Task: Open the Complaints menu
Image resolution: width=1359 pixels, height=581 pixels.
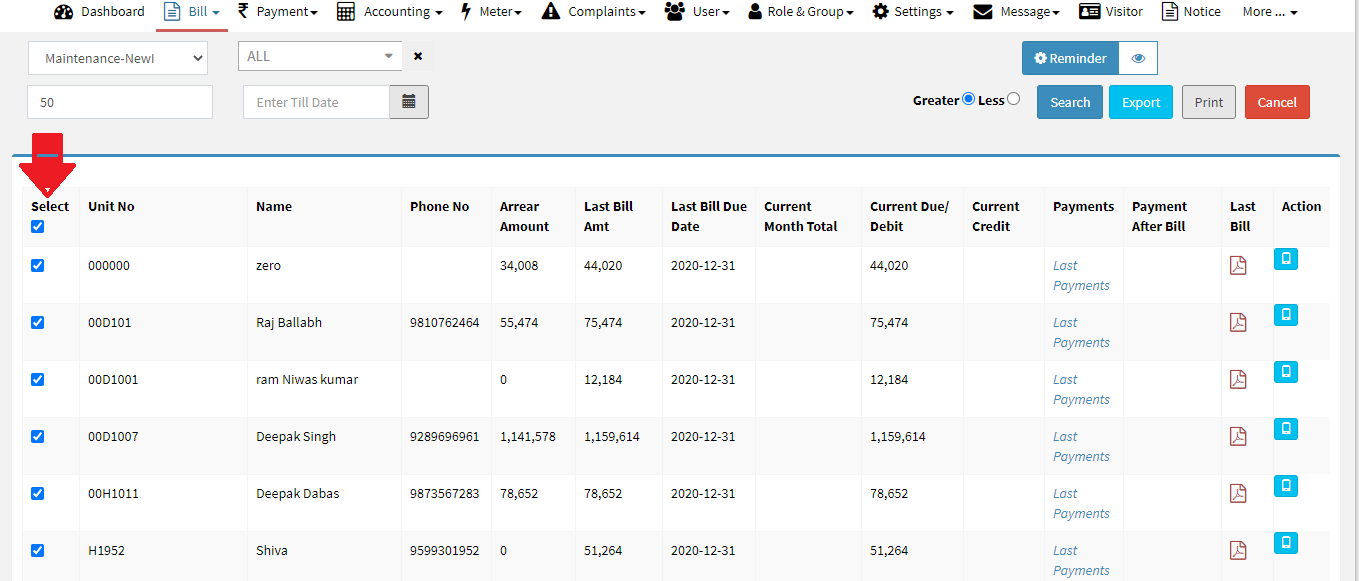Action: coord(593,12)
